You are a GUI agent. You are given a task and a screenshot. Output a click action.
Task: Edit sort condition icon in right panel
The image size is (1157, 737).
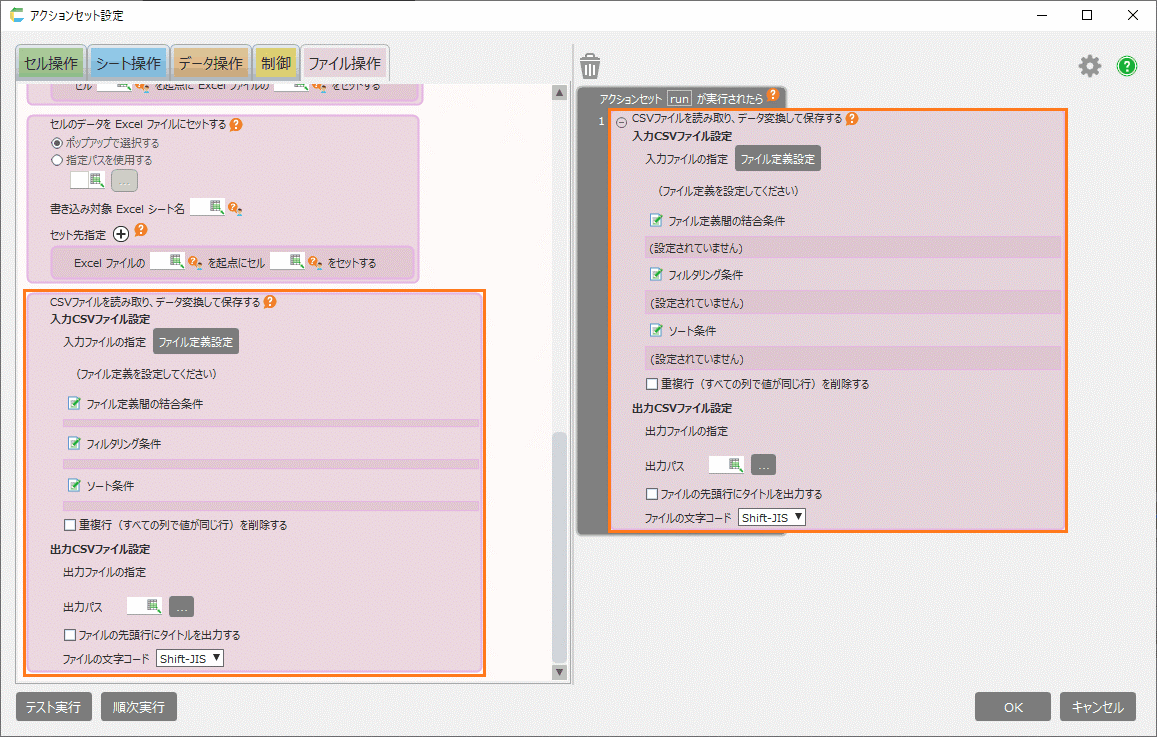657,331
